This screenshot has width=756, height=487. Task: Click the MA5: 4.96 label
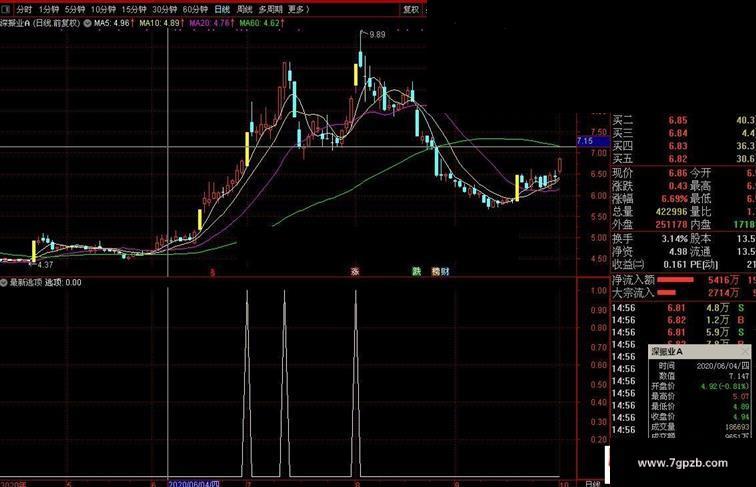pos(114,23)
